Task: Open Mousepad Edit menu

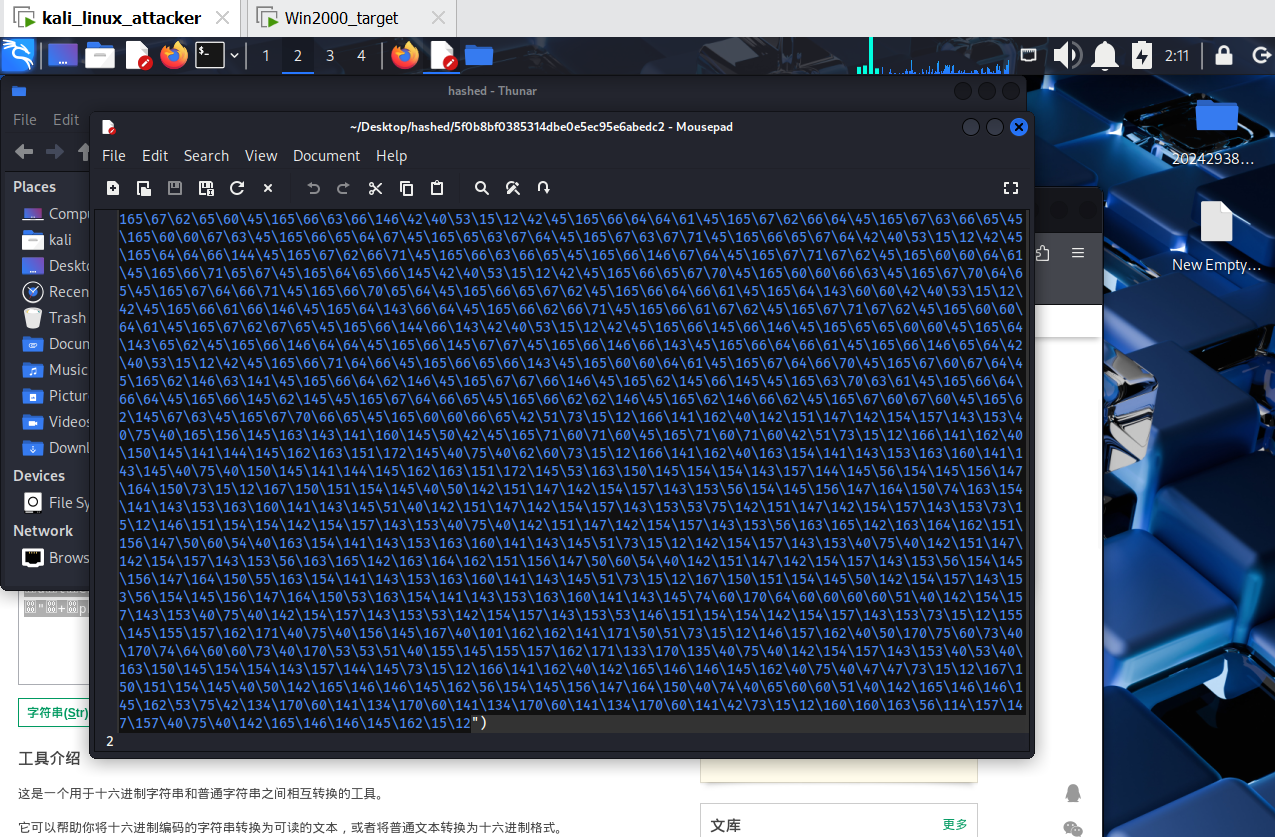Action: click(155, 156)
